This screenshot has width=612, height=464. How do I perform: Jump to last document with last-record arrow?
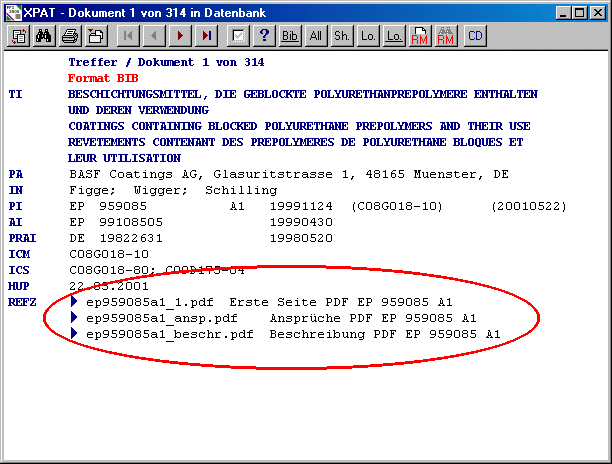(206, 36)
